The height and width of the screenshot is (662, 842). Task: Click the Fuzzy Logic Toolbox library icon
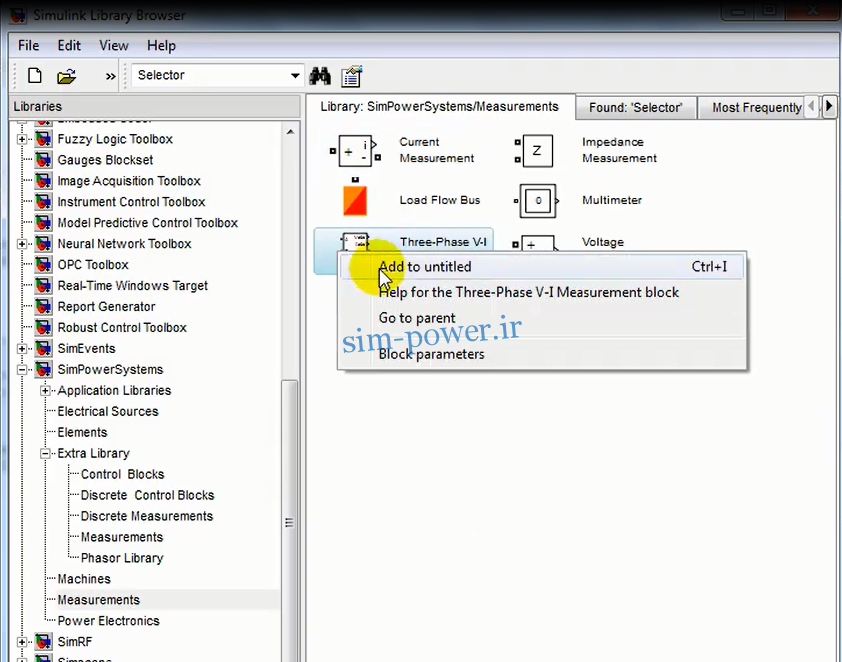43,140
